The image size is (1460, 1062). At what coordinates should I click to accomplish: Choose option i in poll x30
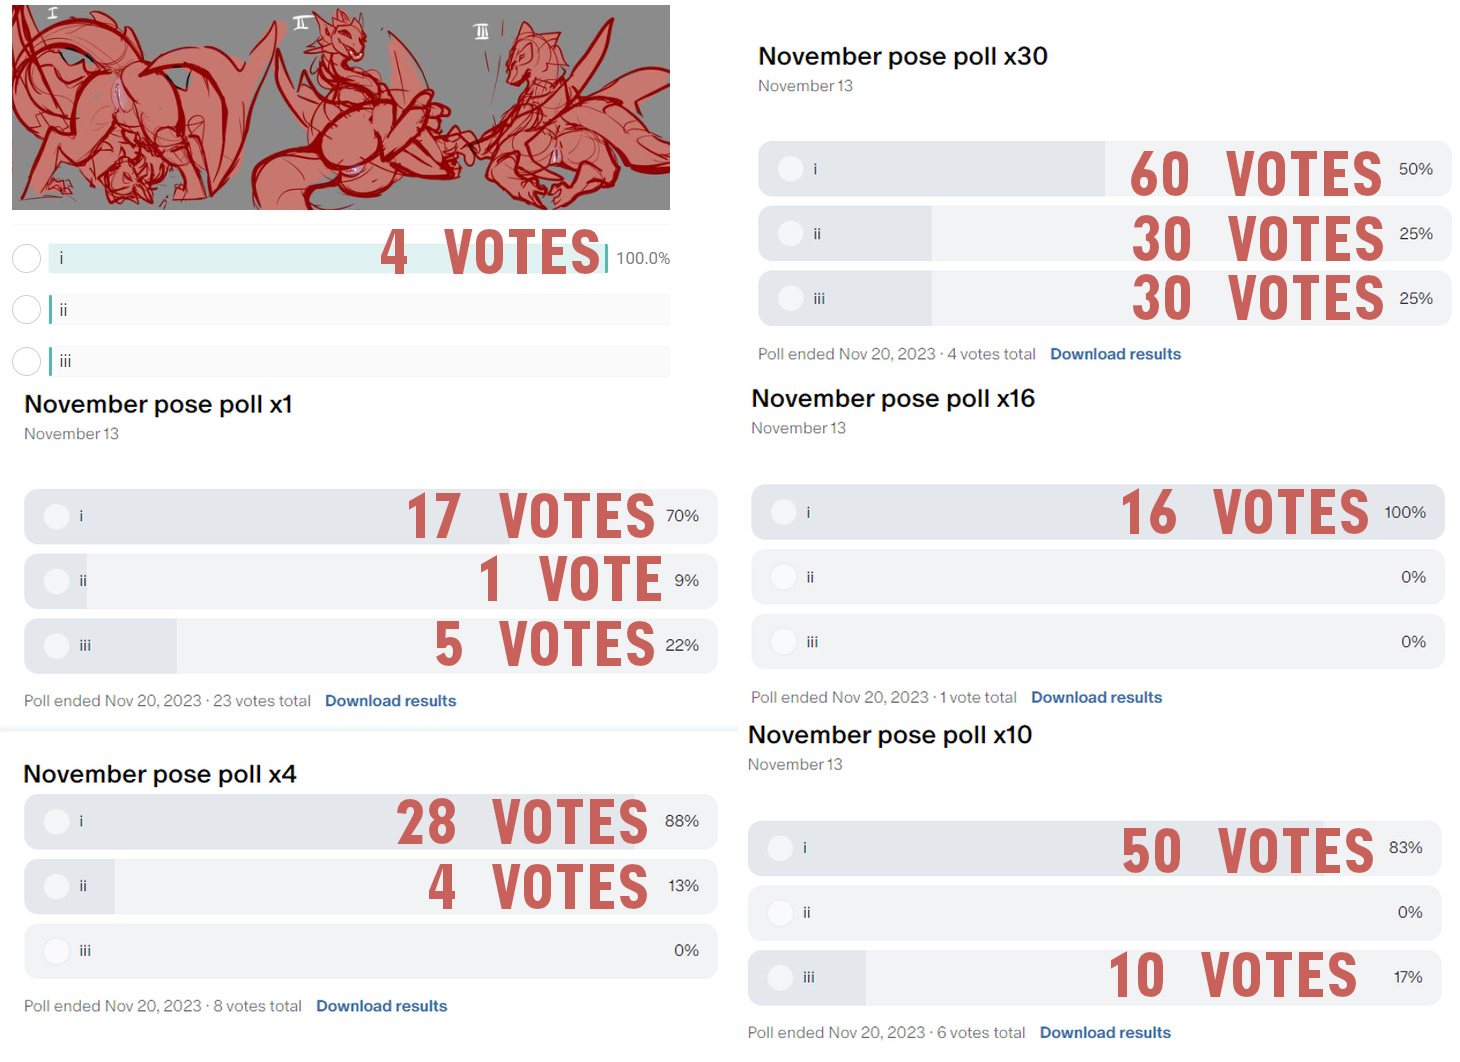[x=1105, y=169]
